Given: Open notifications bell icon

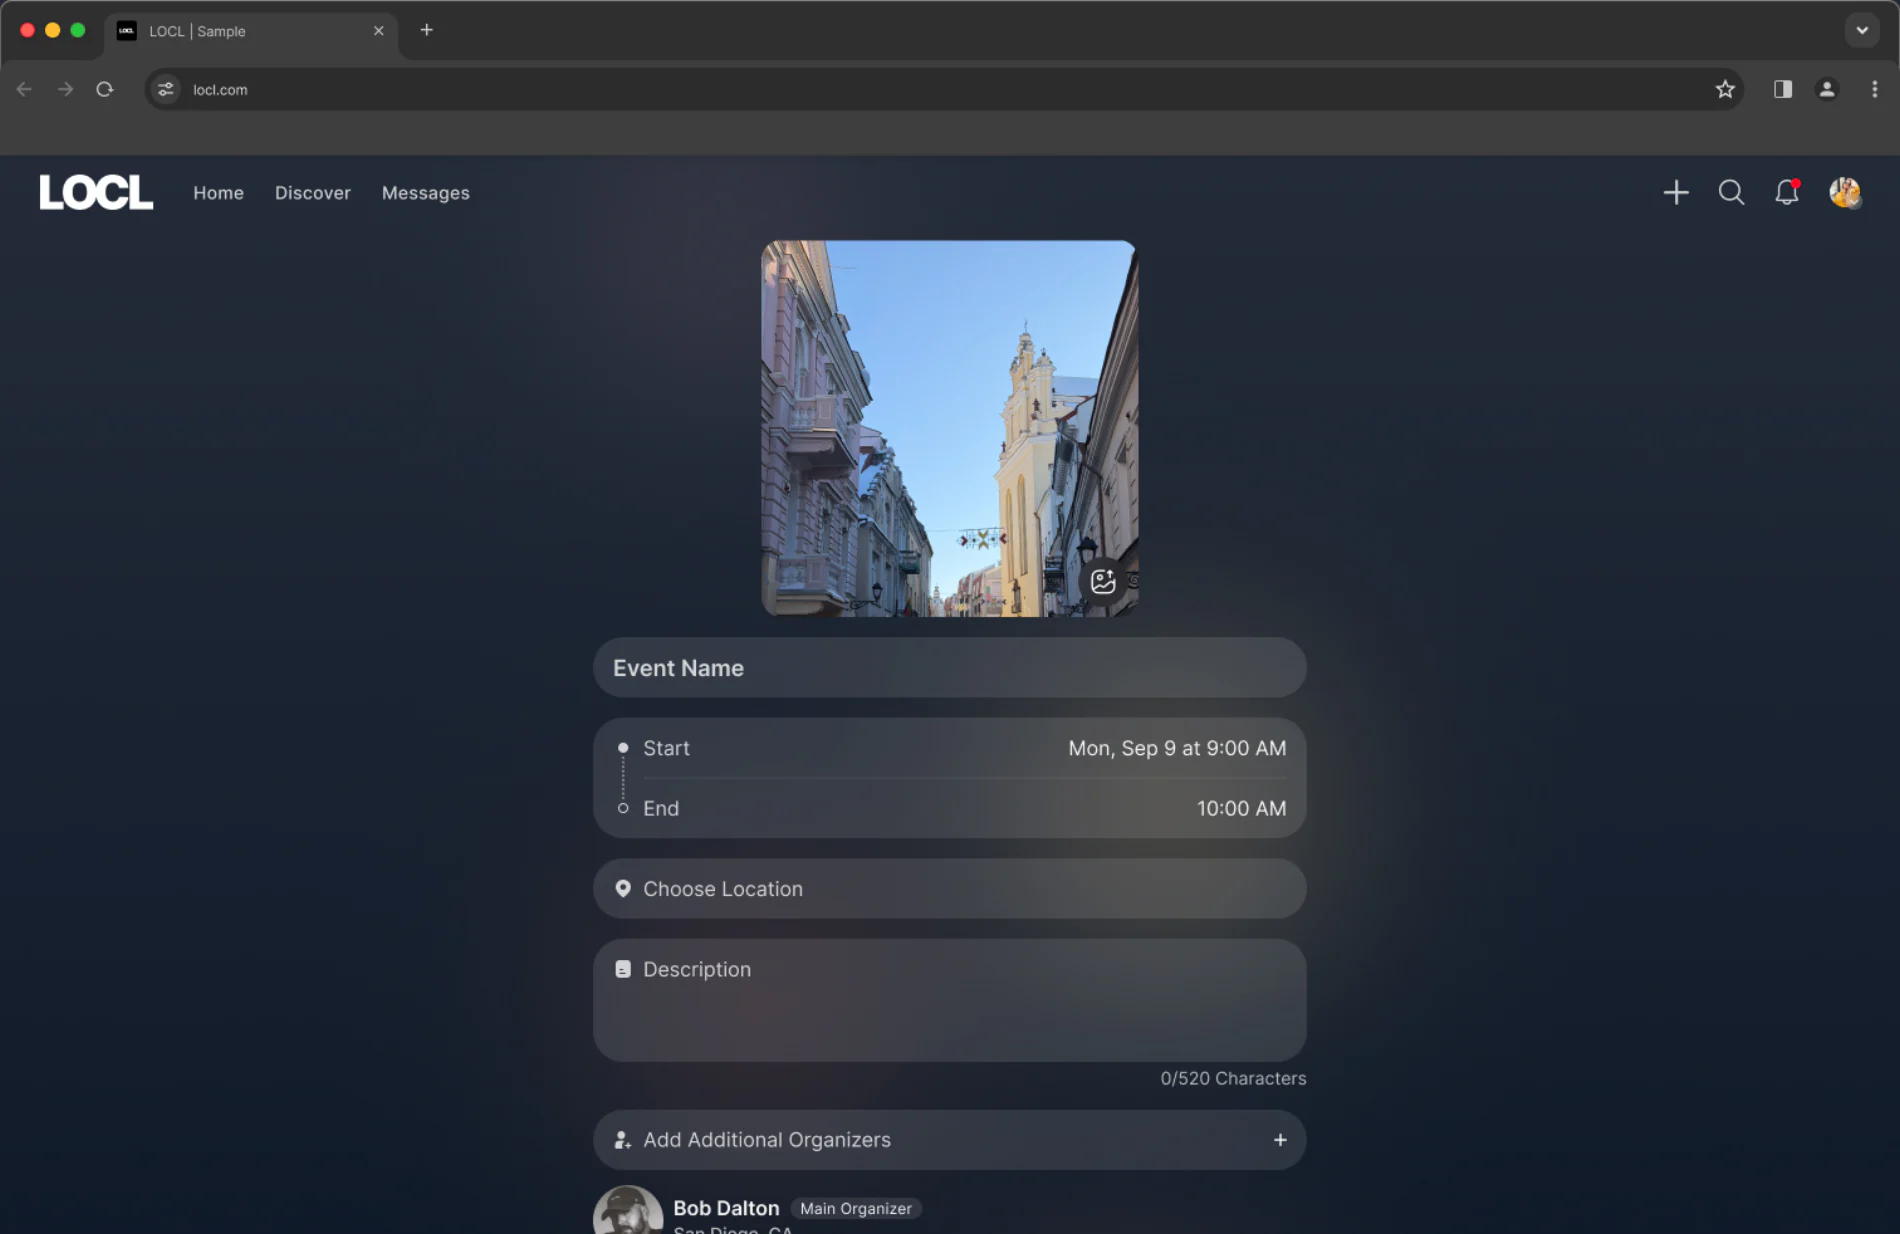Looking at the screenshot, I should pos(1787,192).
